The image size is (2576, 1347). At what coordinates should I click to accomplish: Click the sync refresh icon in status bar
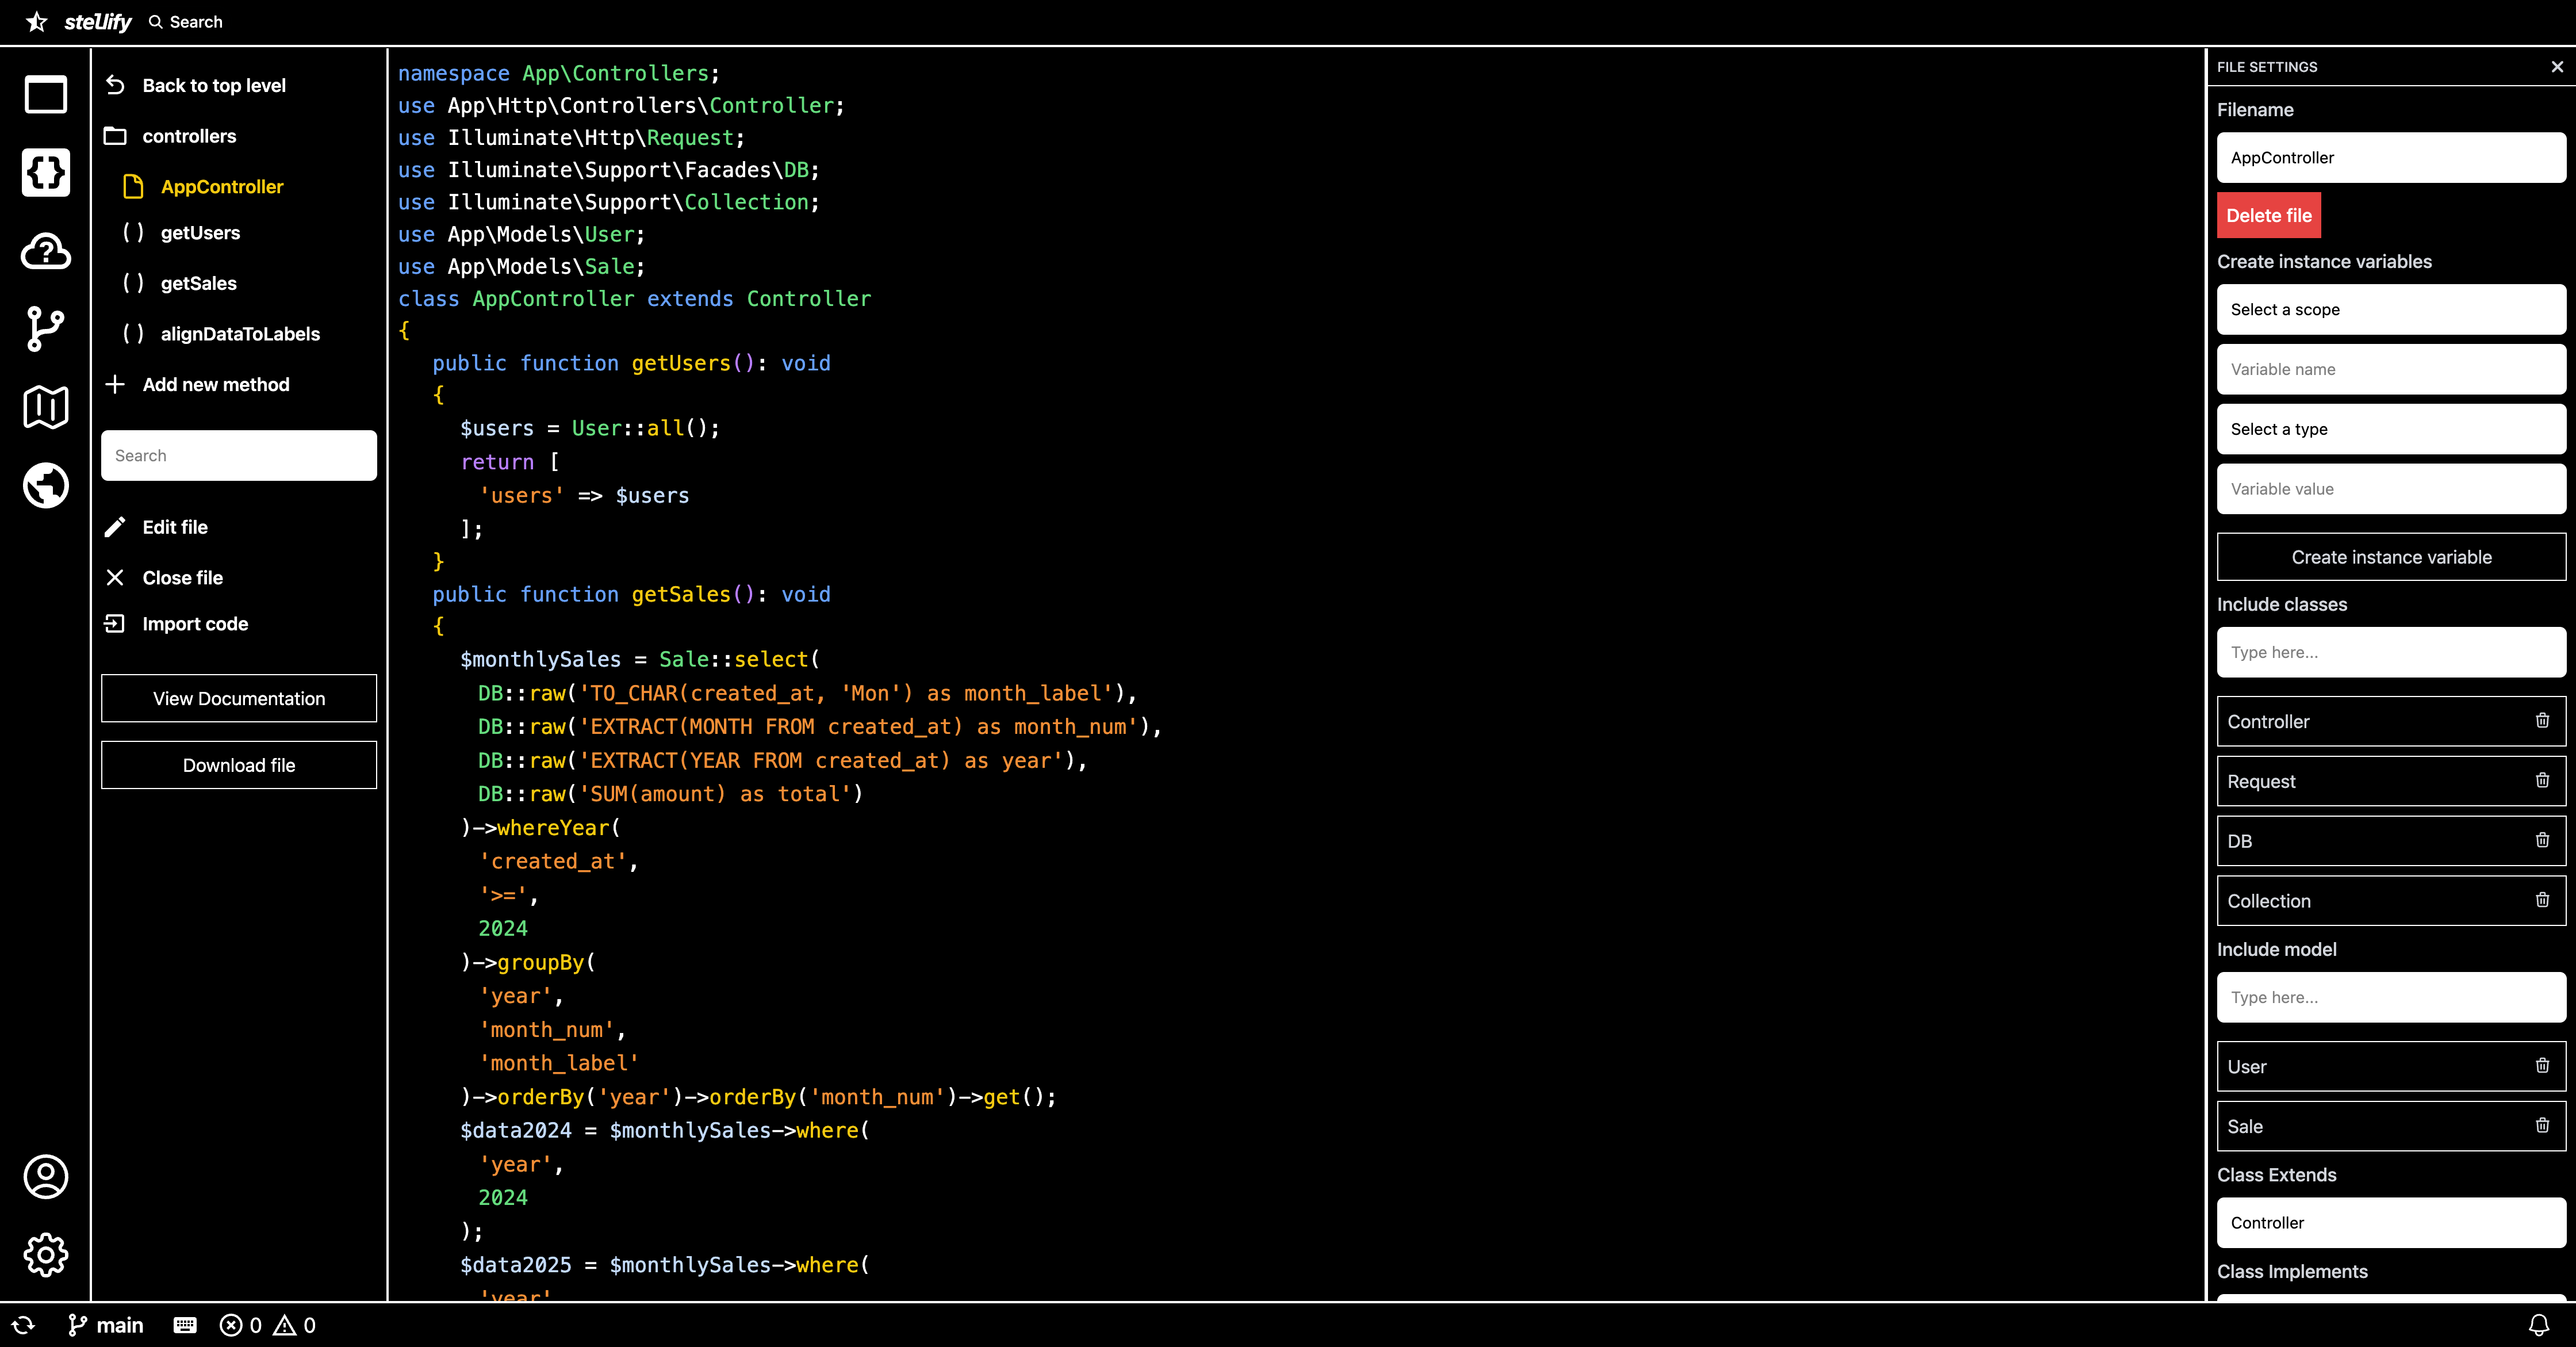(23, 1325)
